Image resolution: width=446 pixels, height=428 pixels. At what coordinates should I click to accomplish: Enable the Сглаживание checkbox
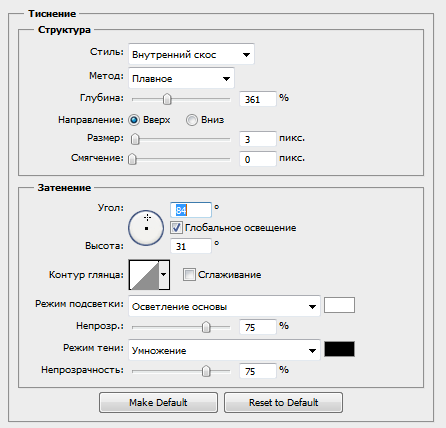point(189,275)
